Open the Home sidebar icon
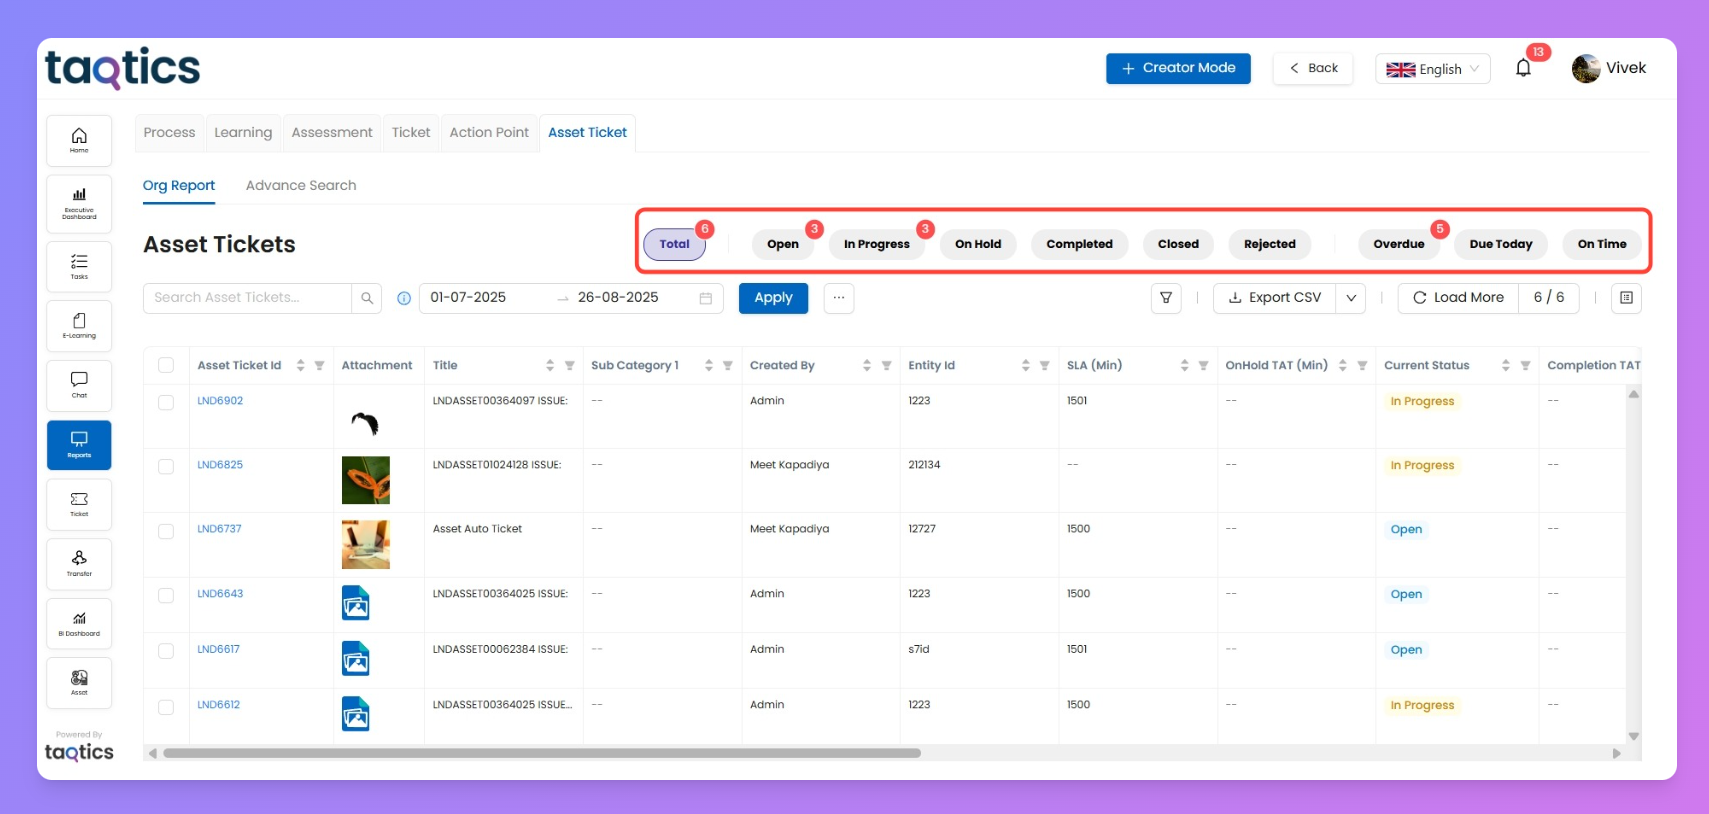1709x814 pixels. tap(79, 140)
